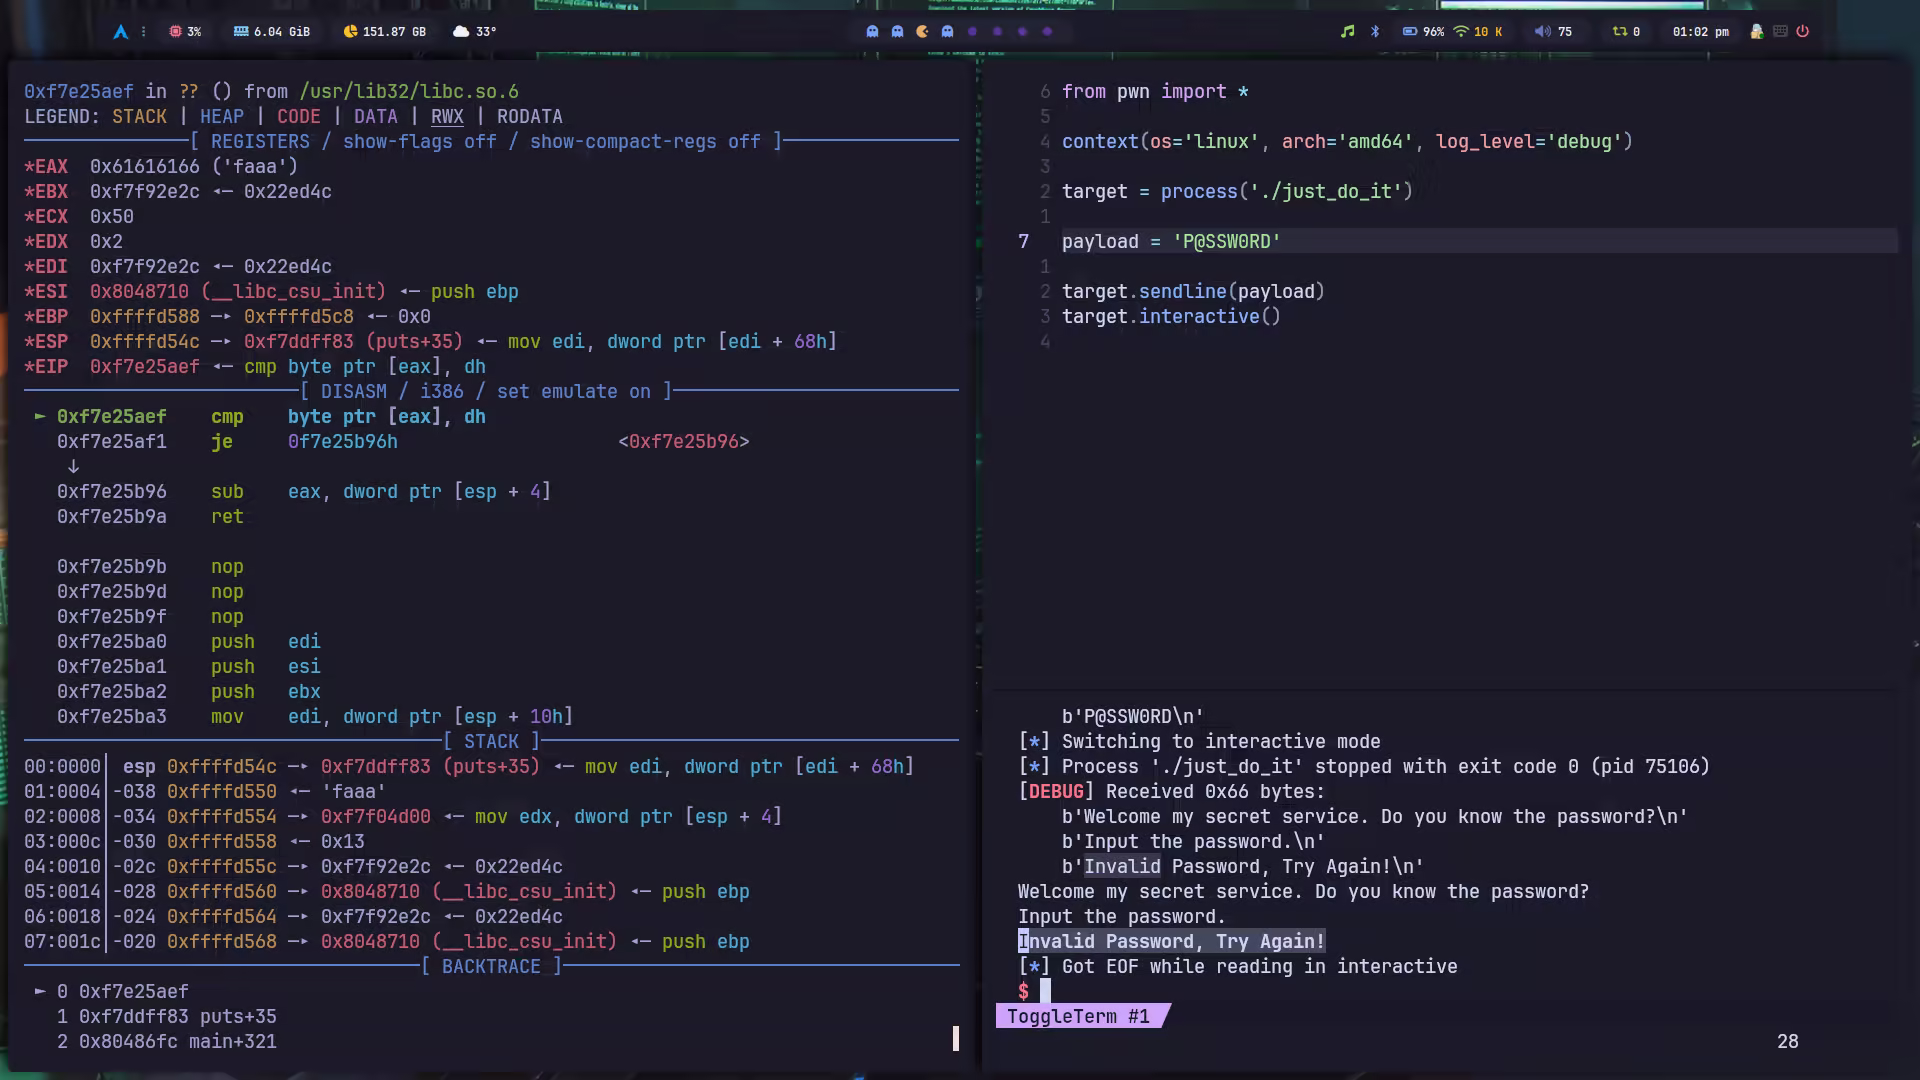This screenshot has width=1920, height=1080.
Task: Open the clock showing 01:02 pm
Action: coord(1700,32)
